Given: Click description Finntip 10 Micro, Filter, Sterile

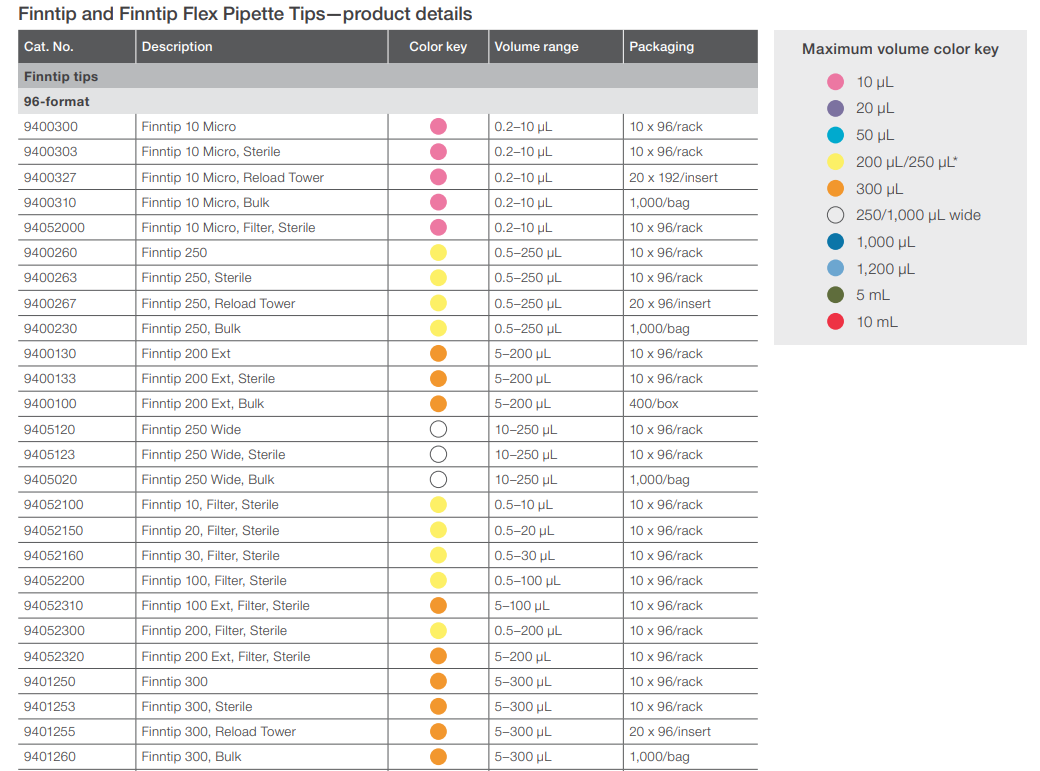Looking at the screenshot, I should 228,228.
